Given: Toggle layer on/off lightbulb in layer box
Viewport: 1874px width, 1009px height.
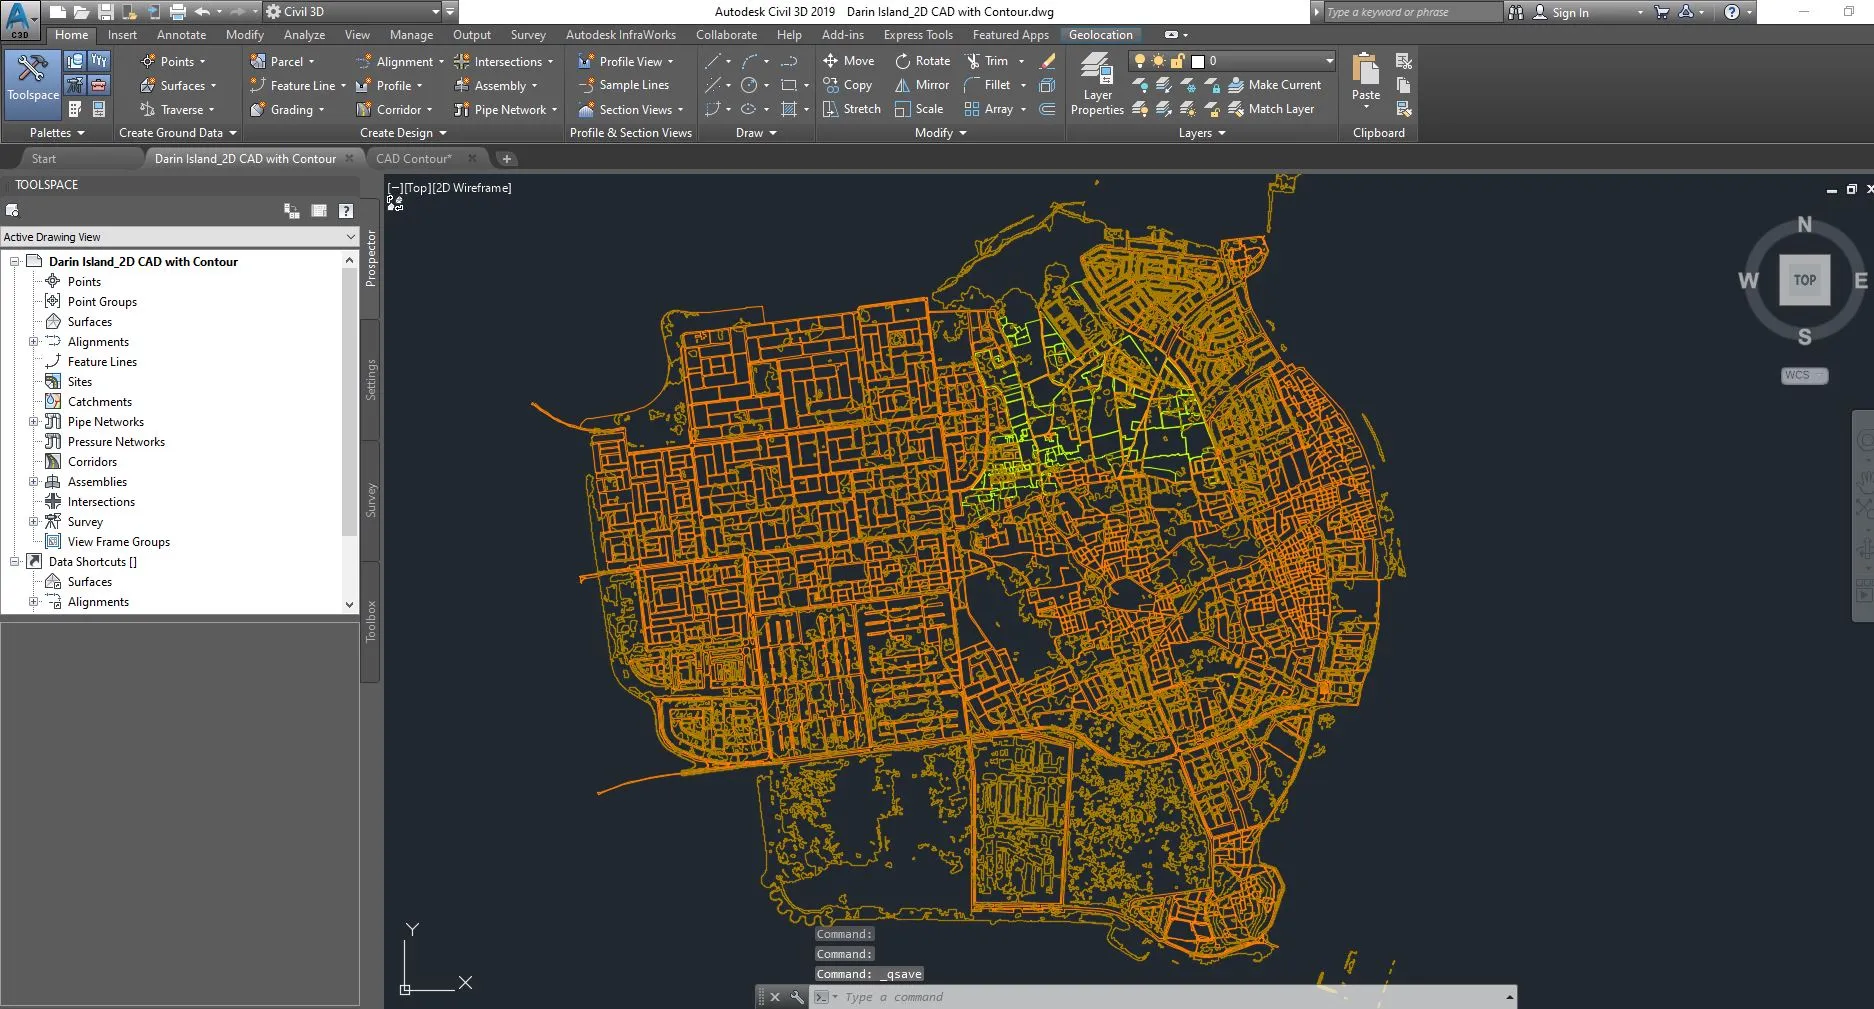Looking at the screenshot, I should coord(1139,61).
